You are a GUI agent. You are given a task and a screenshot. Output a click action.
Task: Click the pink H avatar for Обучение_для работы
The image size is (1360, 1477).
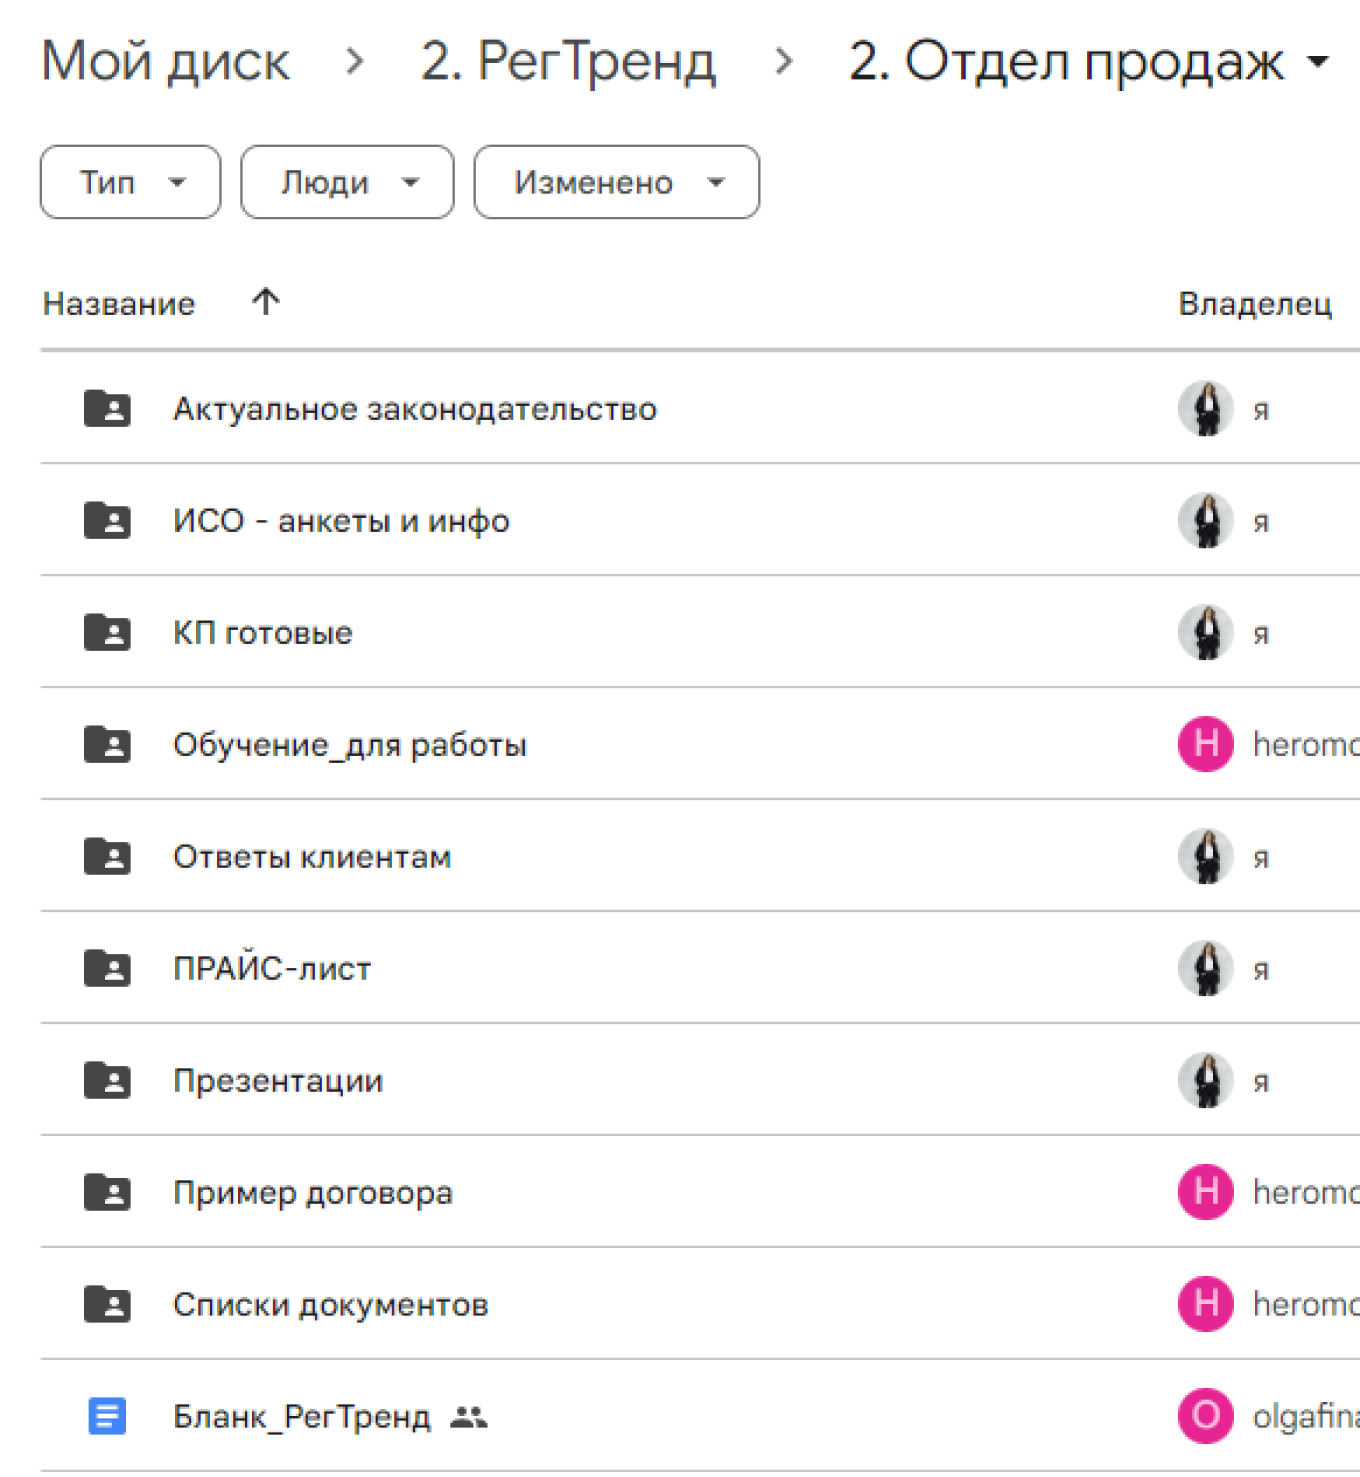coord(1205,744)
